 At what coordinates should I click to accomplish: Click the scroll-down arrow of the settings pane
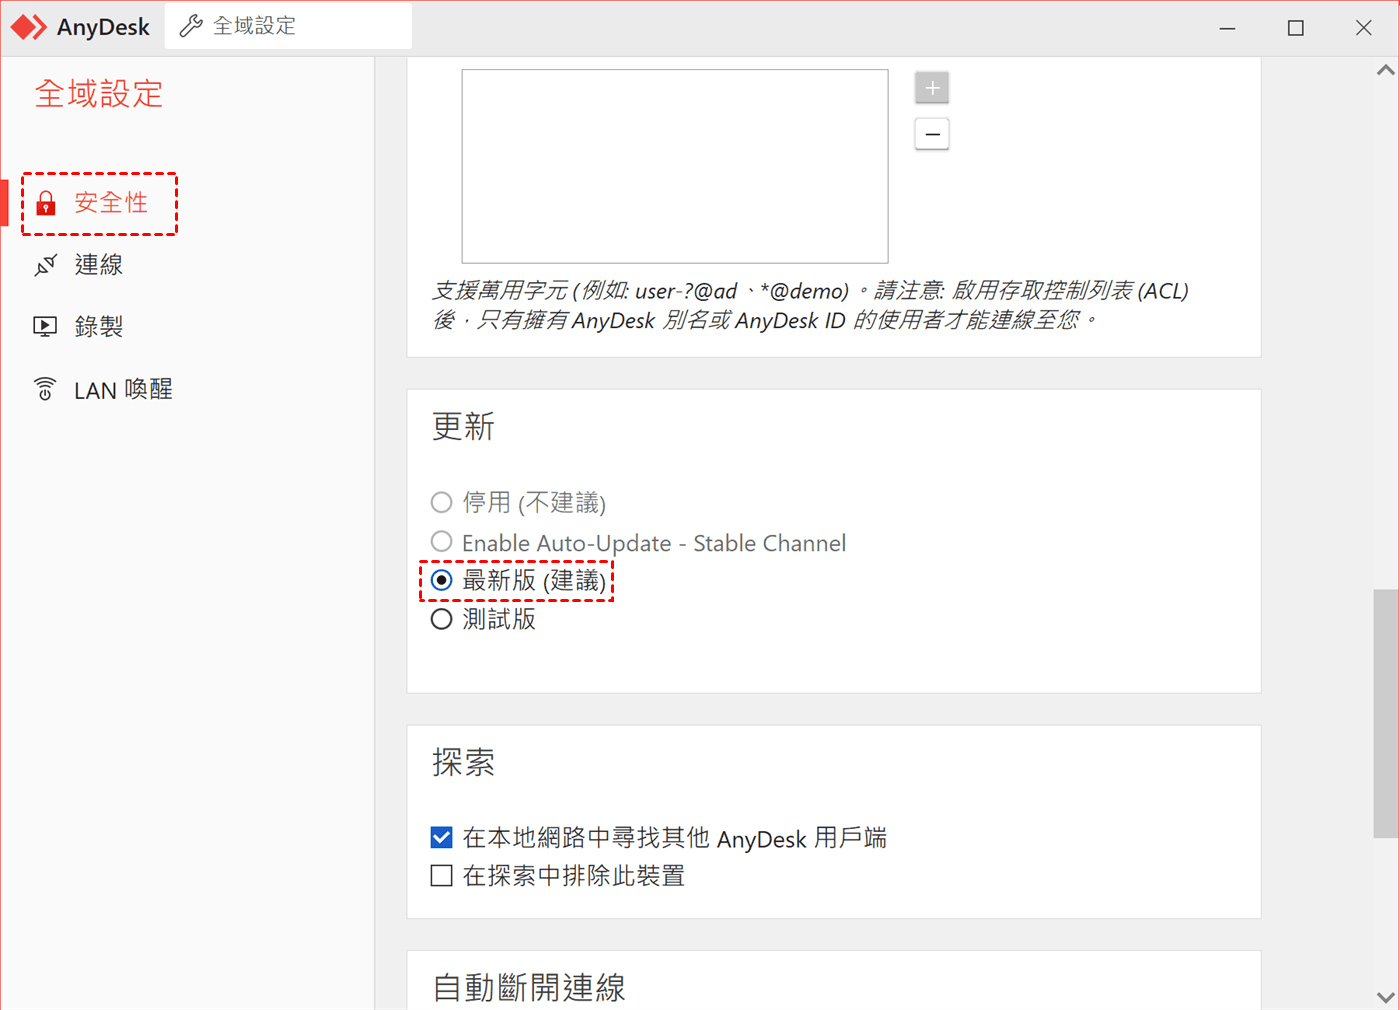[x=1385, y=997]
